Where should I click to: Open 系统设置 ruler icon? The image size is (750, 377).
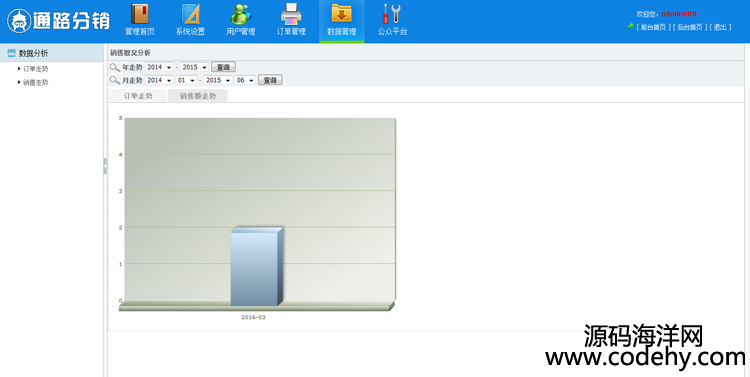click(x=190, y=14)
